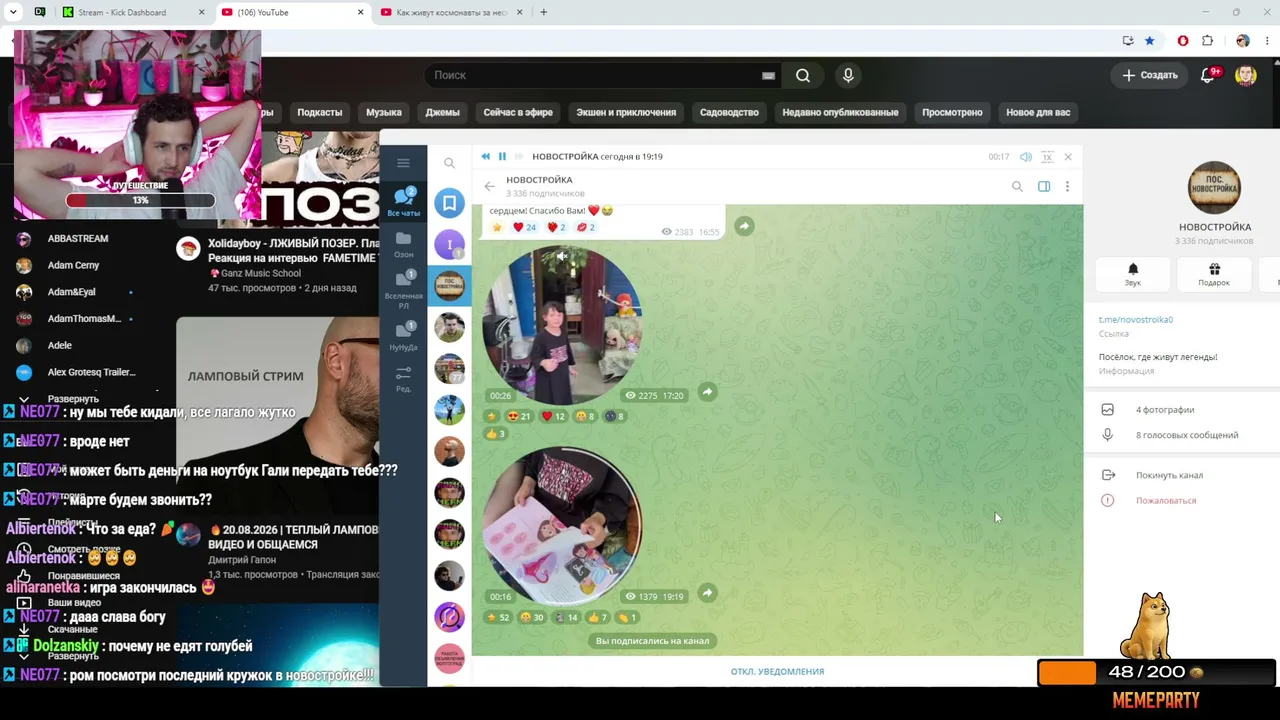Open YouTube notifications bell
This screenshot has width=1280, height=720.
point(1208,75)
